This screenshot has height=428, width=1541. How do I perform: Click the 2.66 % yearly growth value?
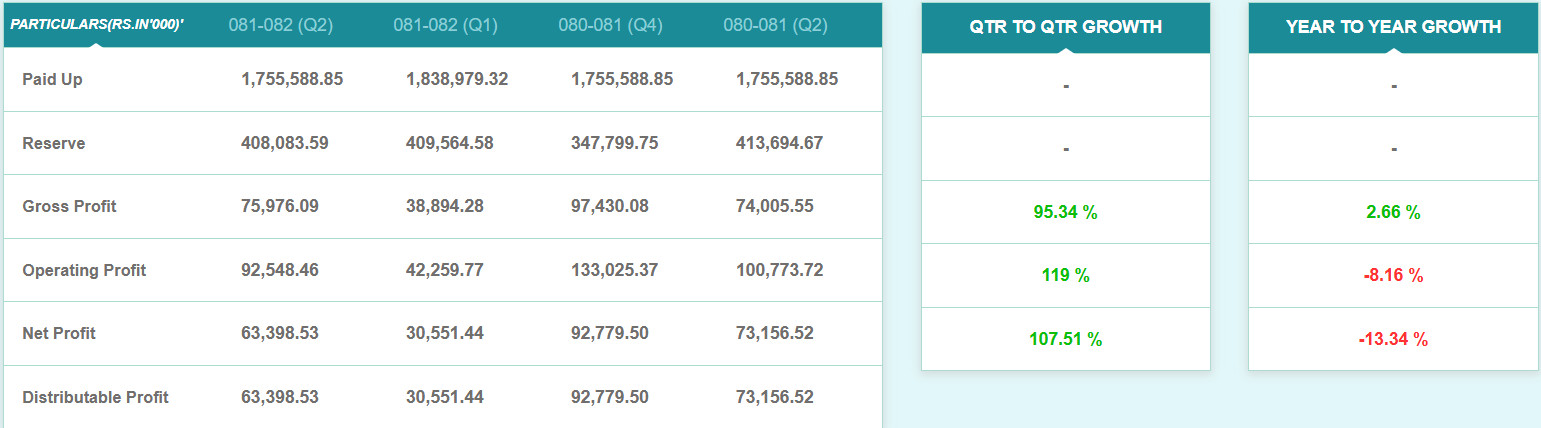pos(1393,212)
